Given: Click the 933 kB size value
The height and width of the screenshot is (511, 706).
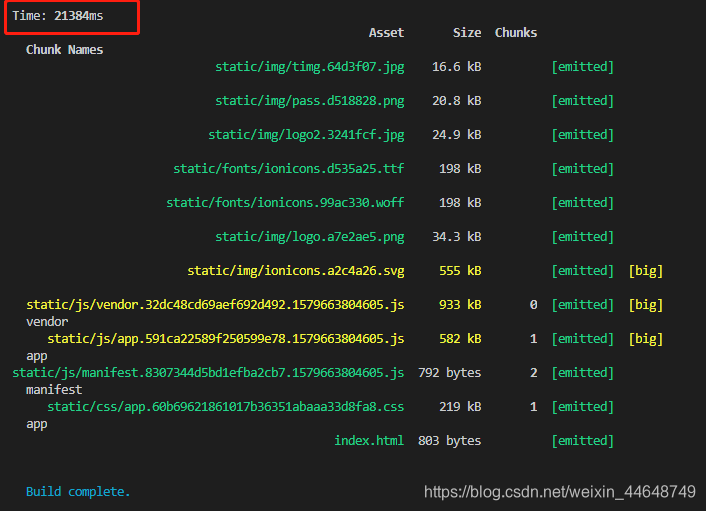Looking at the screenshot, I should click(460, 305).
